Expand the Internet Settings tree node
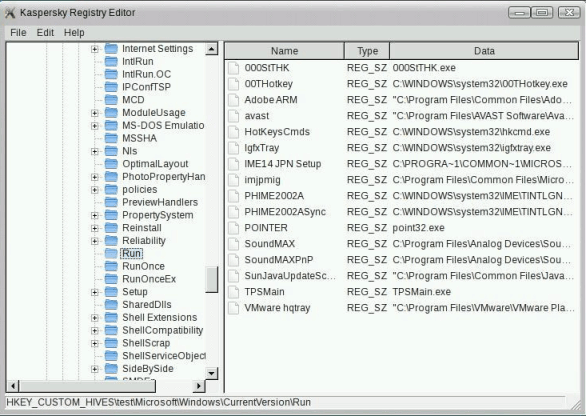 click(x=95, y=49)
